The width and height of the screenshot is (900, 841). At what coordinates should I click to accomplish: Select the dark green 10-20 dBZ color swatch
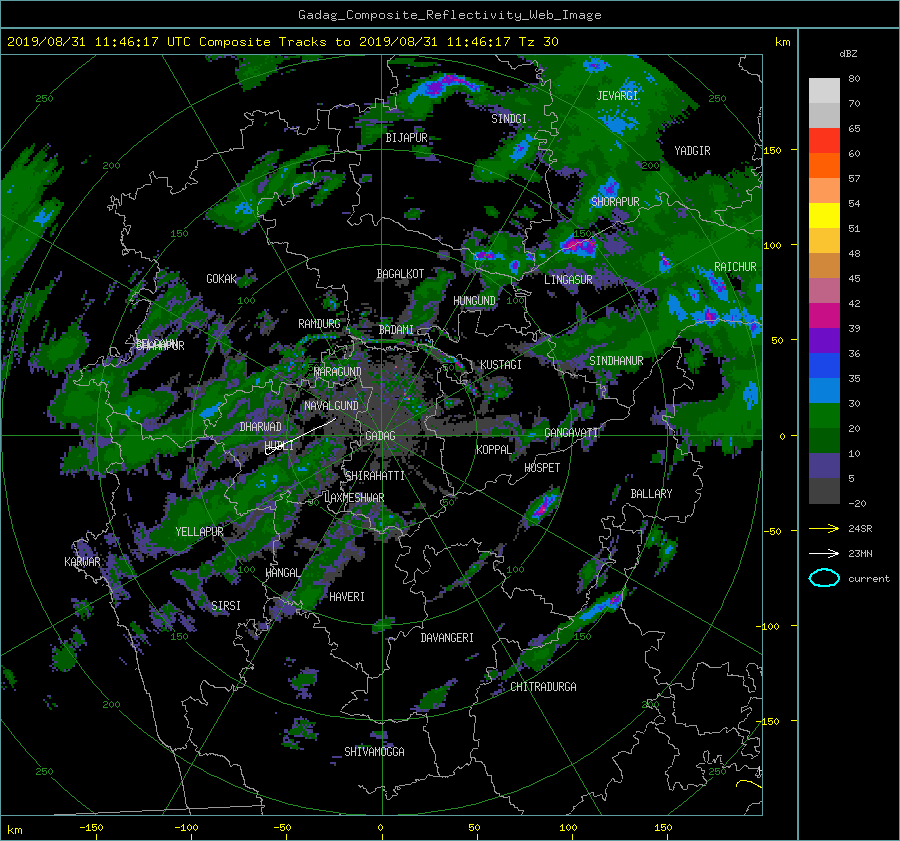coord(824,441)
